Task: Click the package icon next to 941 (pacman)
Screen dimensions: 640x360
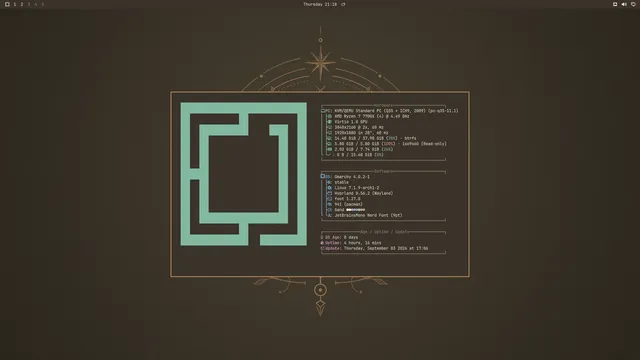Action: pos(329,204)
